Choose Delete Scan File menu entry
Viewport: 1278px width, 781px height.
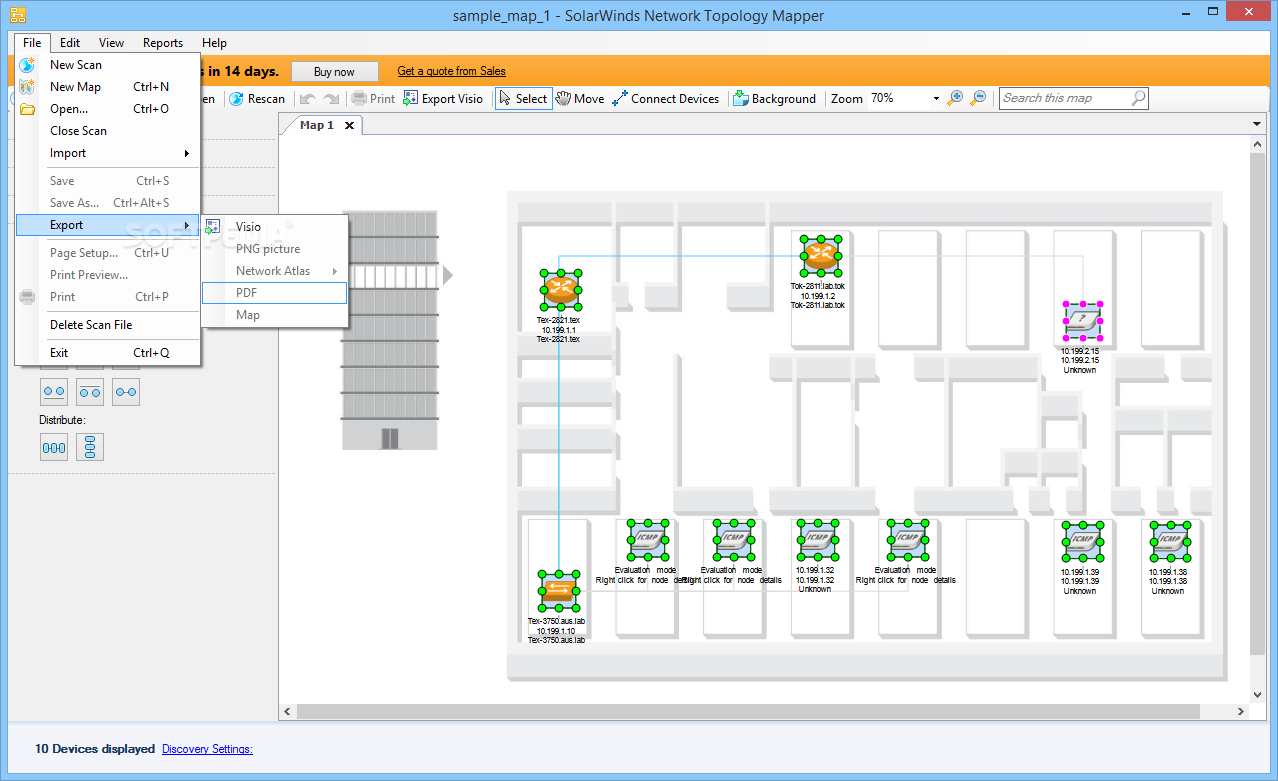[x=108, y=325]
